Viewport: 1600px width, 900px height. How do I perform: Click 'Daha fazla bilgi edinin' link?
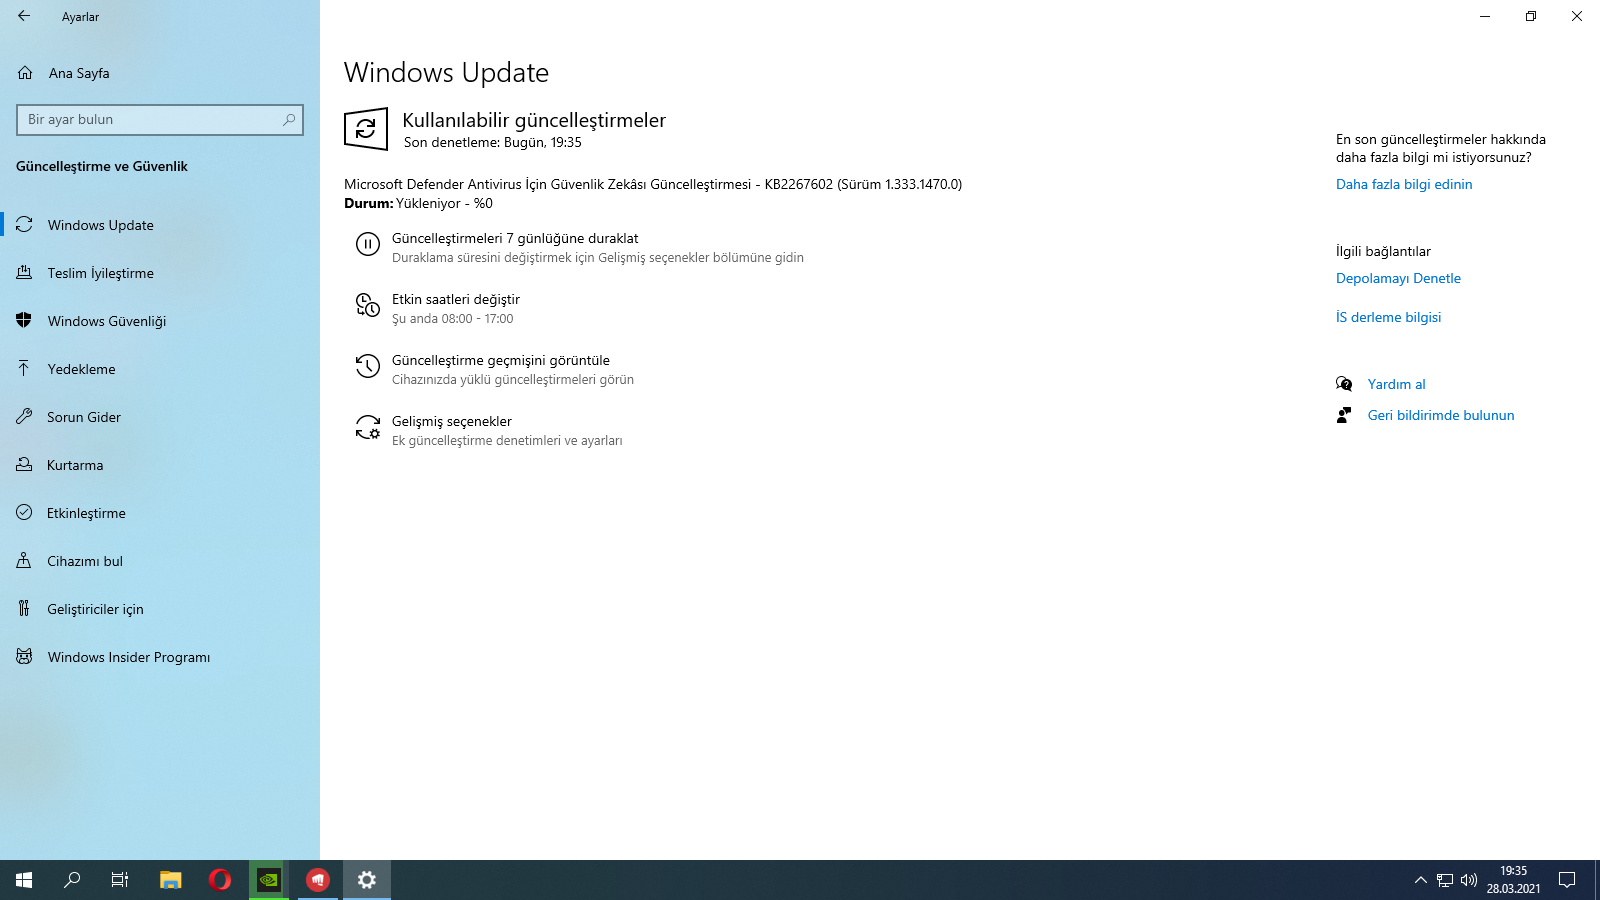pyautogui.click(x=1404, y=184)
